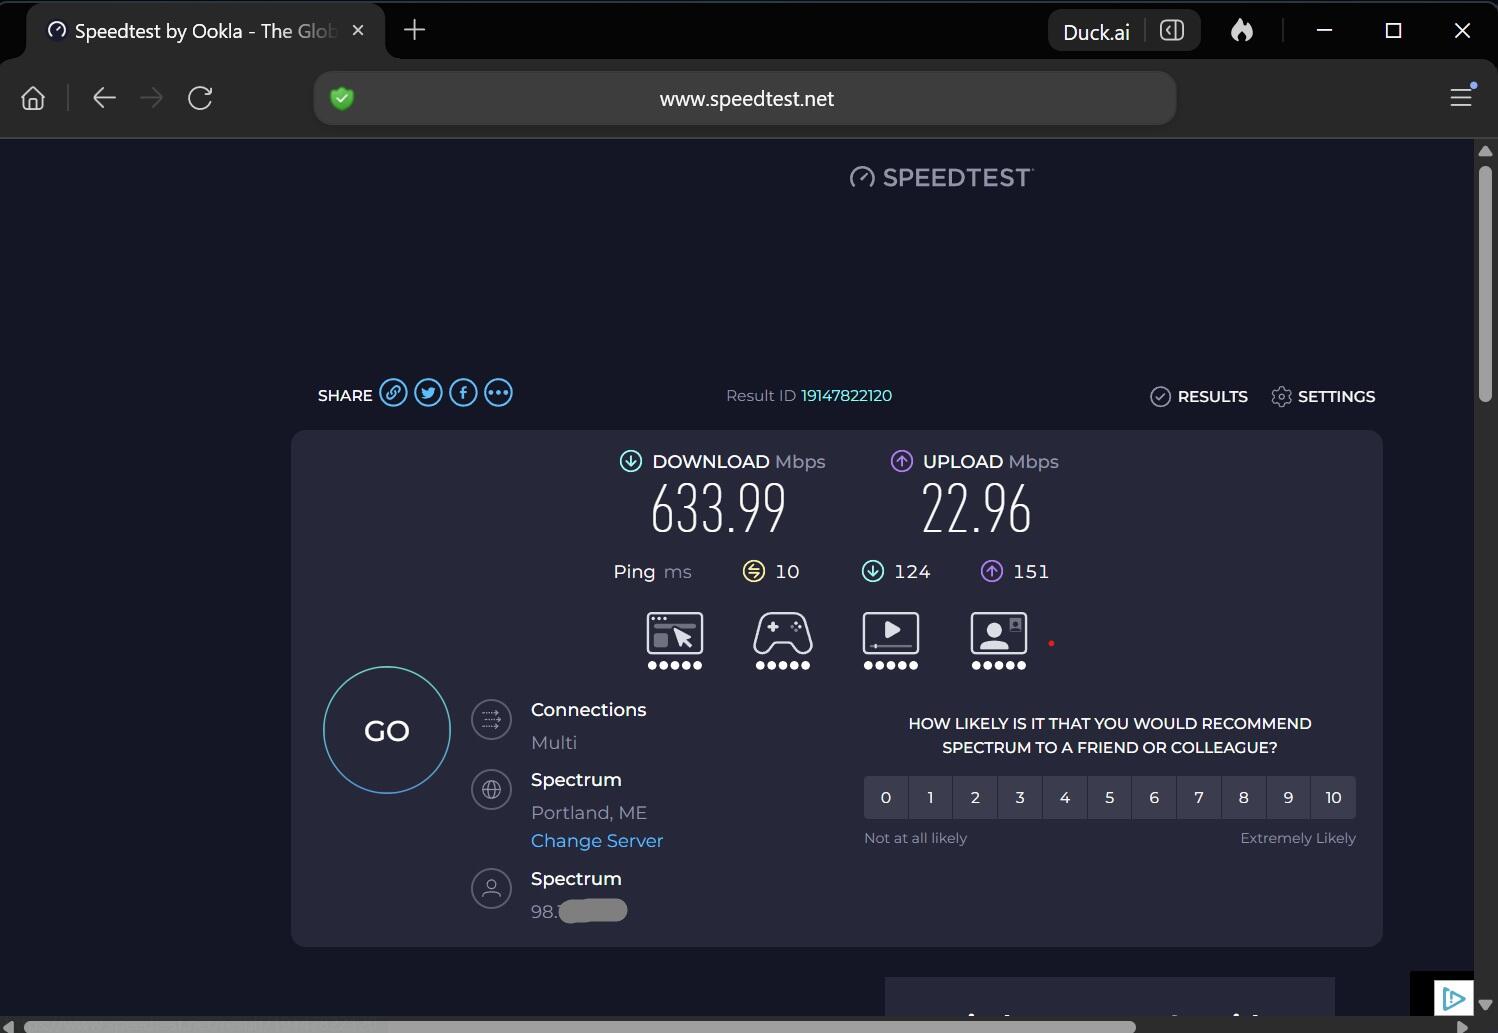Rate recommendation as 3

click(1020, 798)
